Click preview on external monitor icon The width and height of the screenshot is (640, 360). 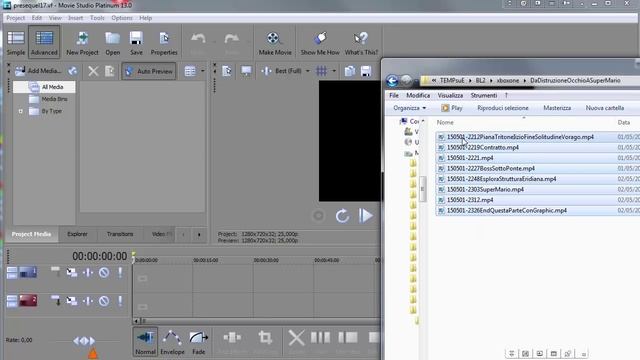246,71
